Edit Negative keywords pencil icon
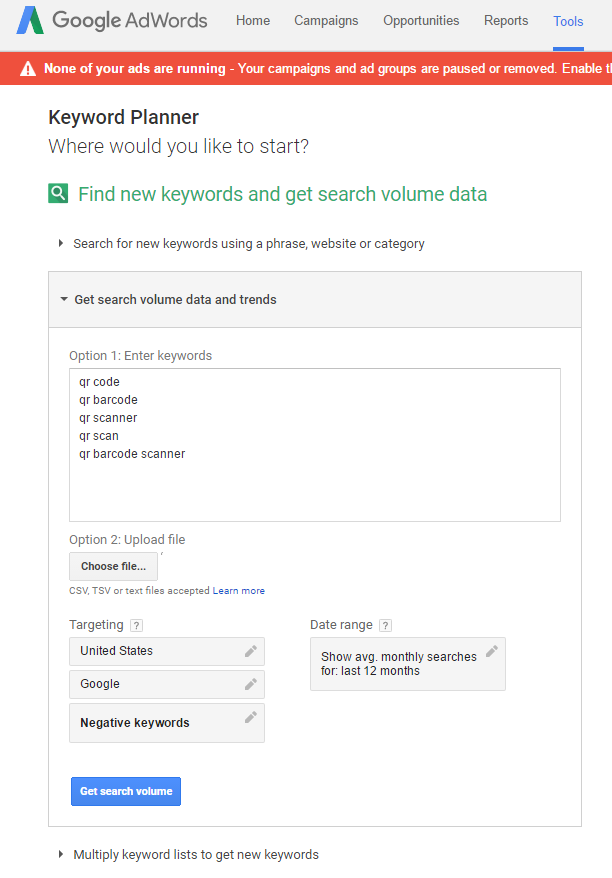Image resolution: width=612 pixels, height=878 pixels. click(251, 717)
